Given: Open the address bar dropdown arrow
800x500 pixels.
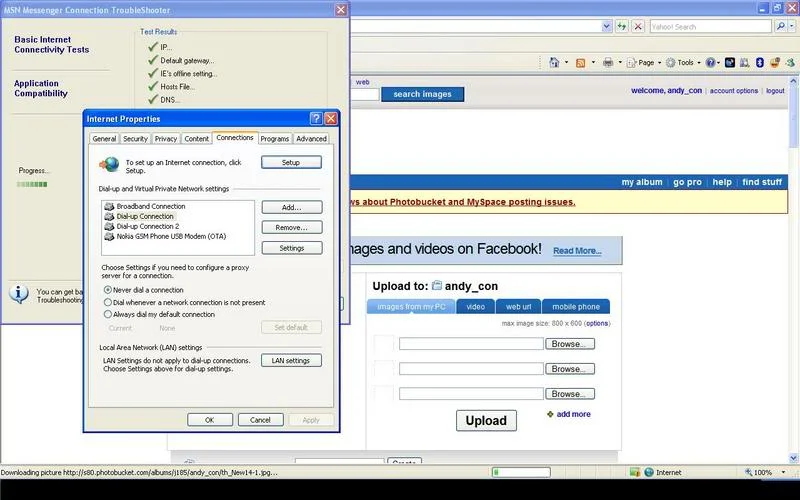Looking at the screenshot, I should 606,27.
